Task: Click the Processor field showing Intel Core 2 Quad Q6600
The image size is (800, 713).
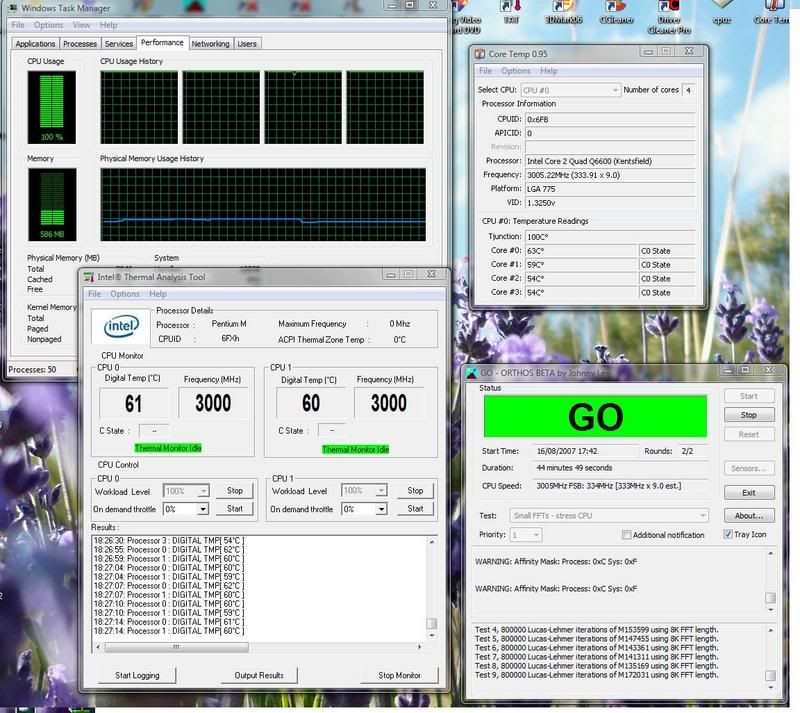Action: pyautogui.click(x=610, y=161)
